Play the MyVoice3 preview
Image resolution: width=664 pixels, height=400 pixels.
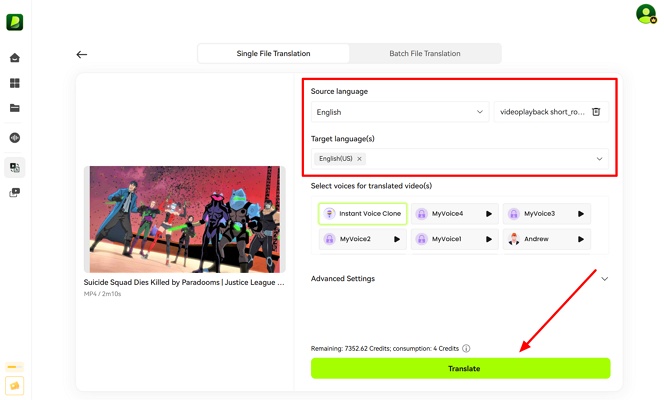pos(581,214)
